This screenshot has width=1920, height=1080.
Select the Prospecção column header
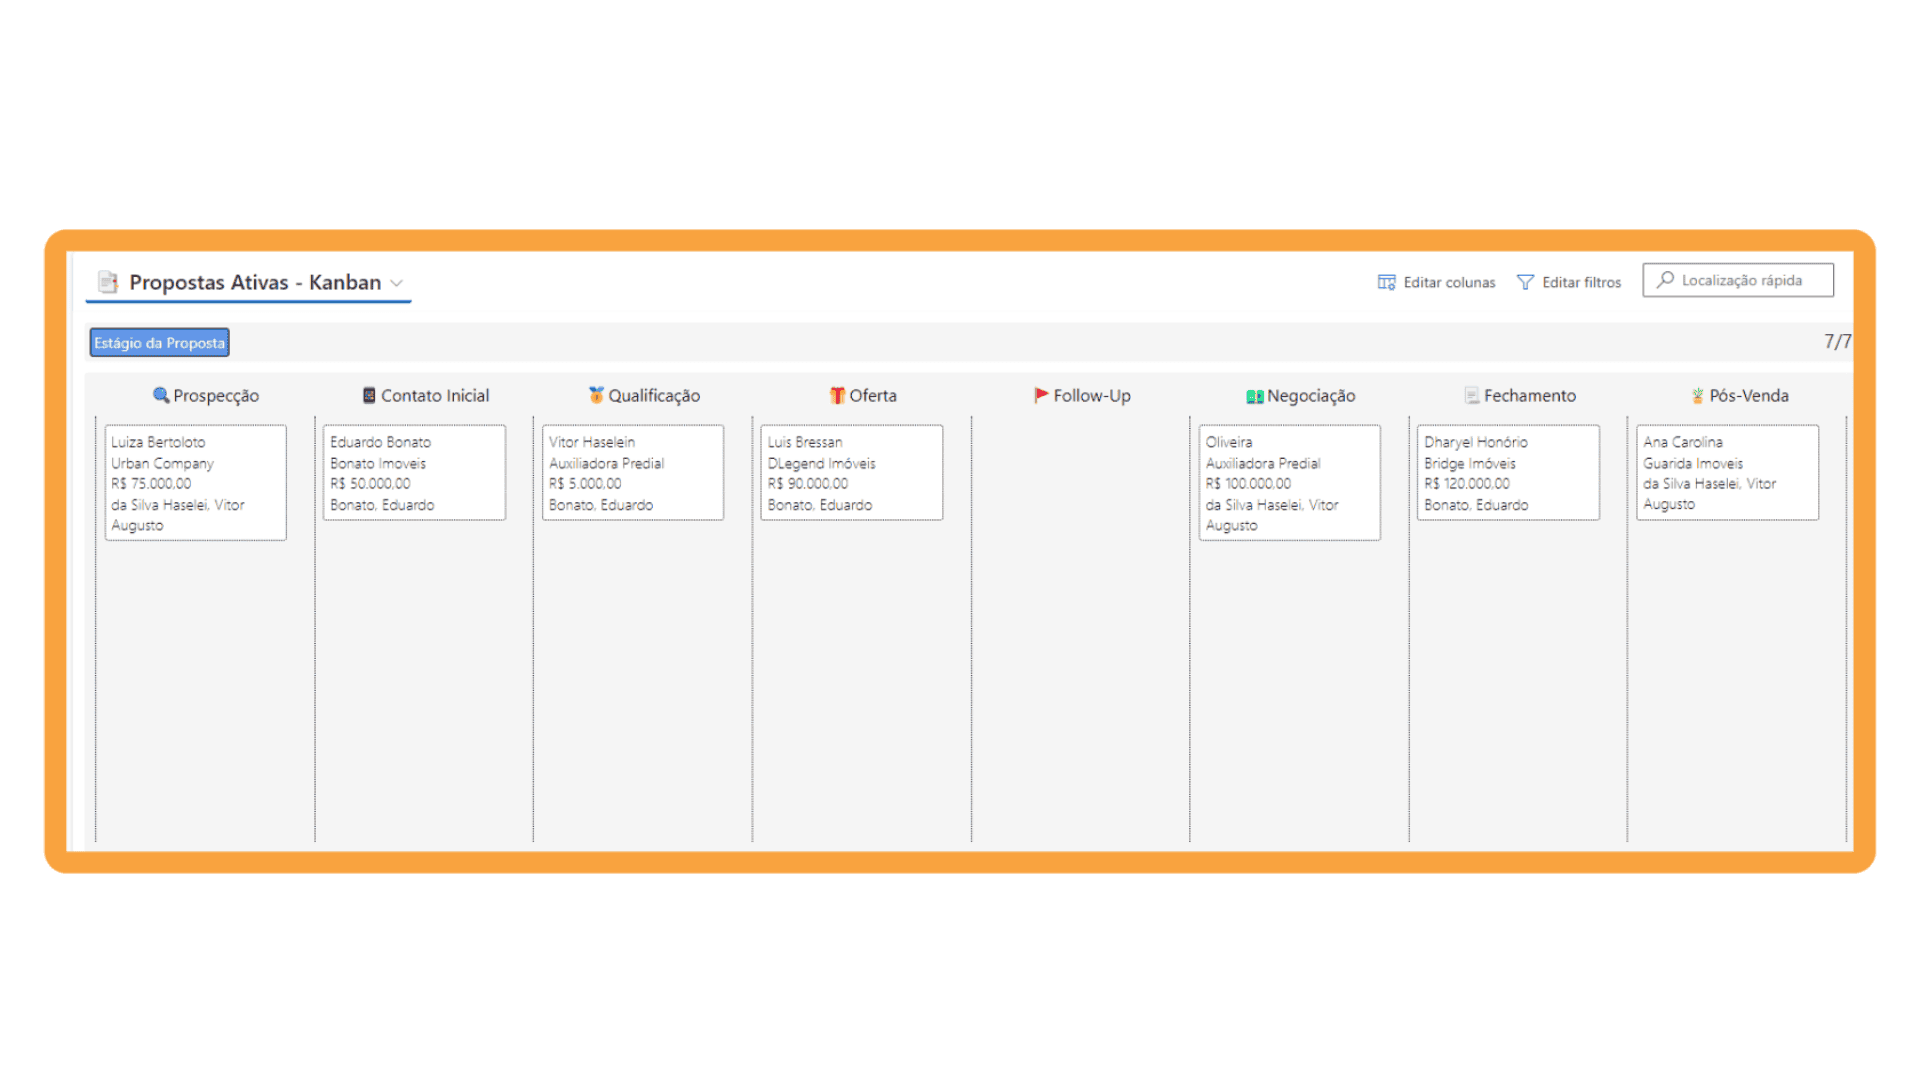click(x=205, y=395)
